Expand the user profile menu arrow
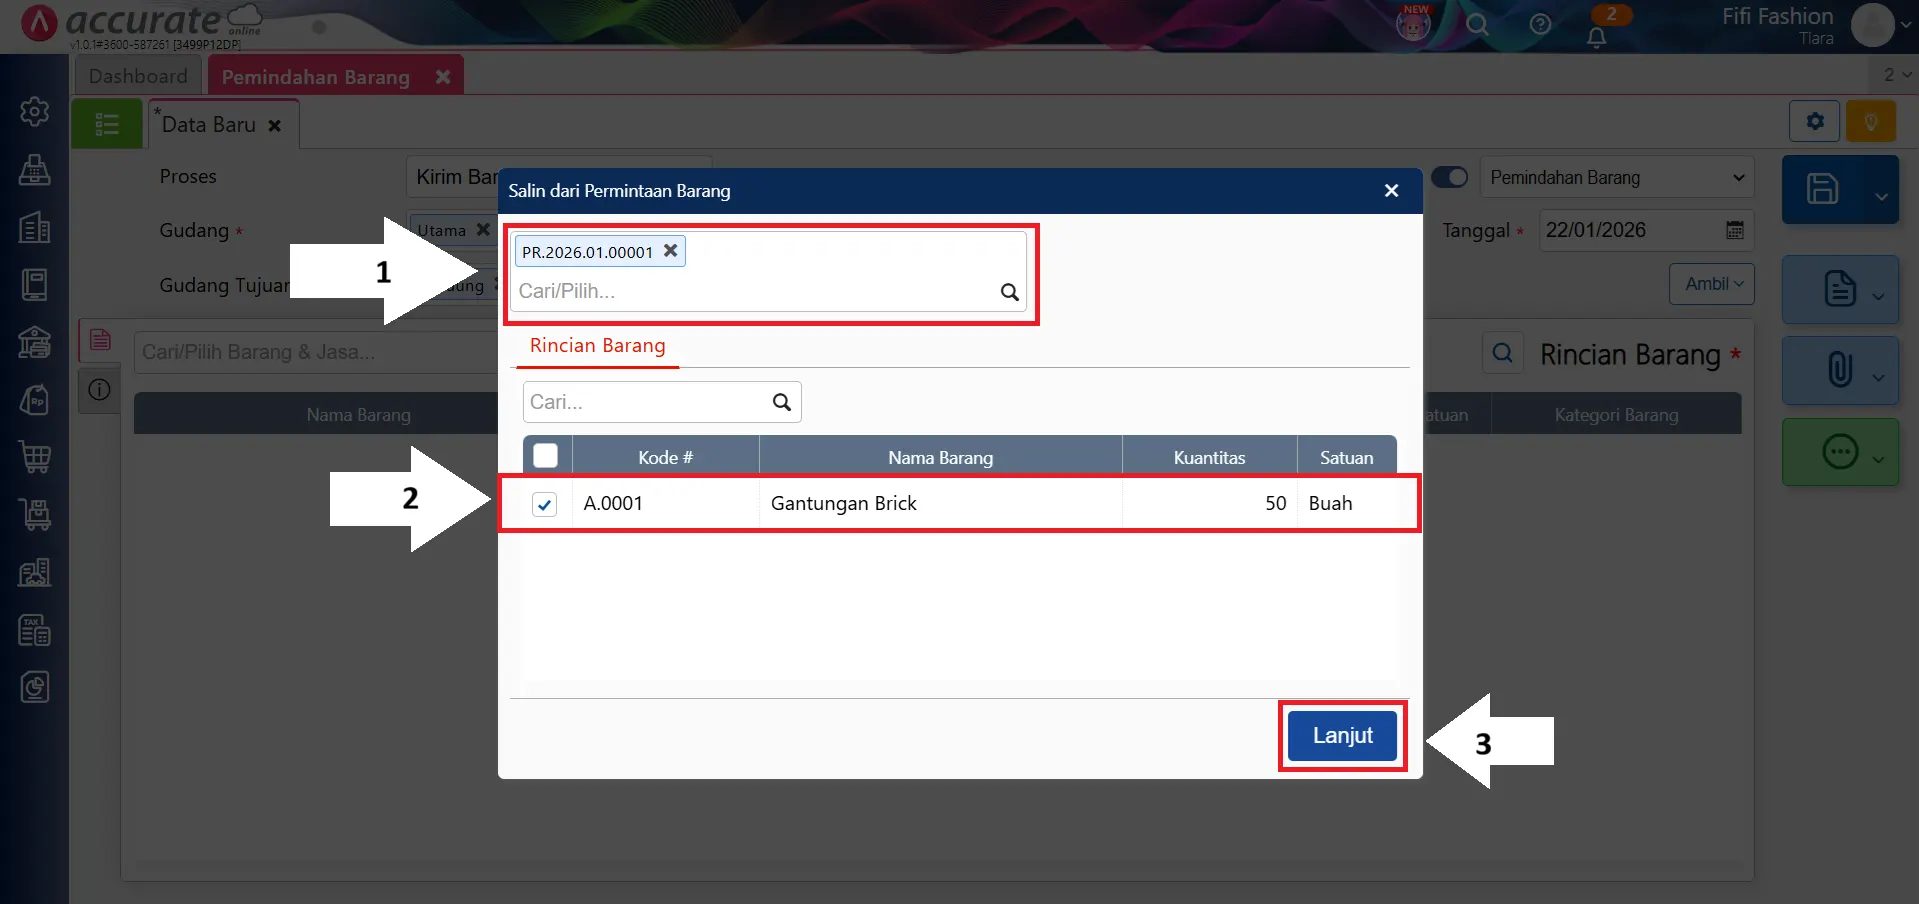This screenshot has width=1919, height=904. pos(1904,26)
